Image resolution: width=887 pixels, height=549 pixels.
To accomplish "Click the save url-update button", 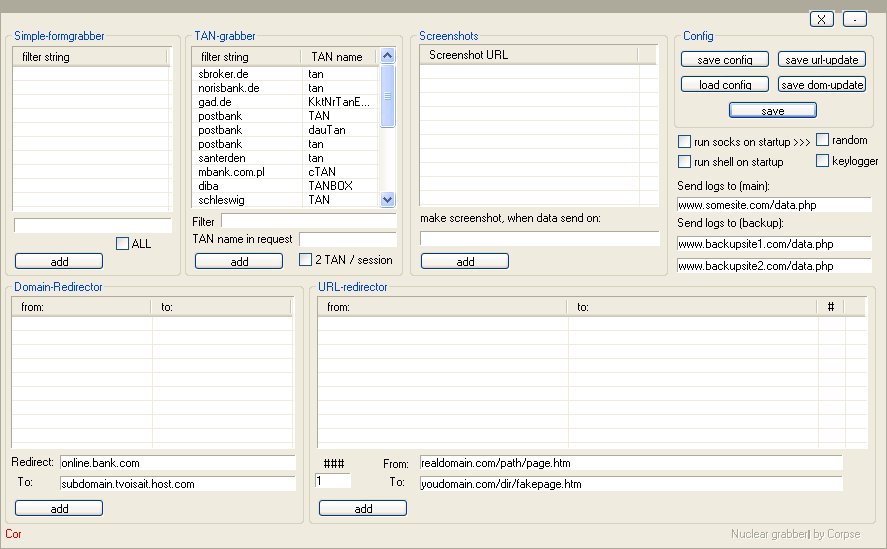I will click(821, 60).
